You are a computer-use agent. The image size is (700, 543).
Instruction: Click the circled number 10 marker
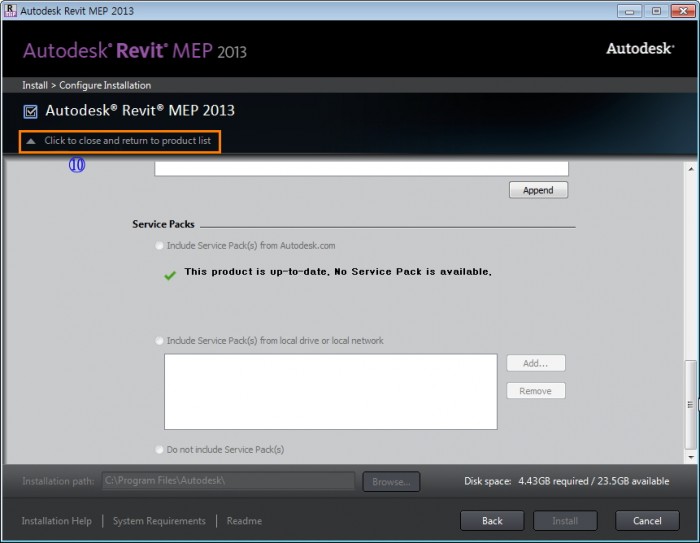tap(77, 165)
